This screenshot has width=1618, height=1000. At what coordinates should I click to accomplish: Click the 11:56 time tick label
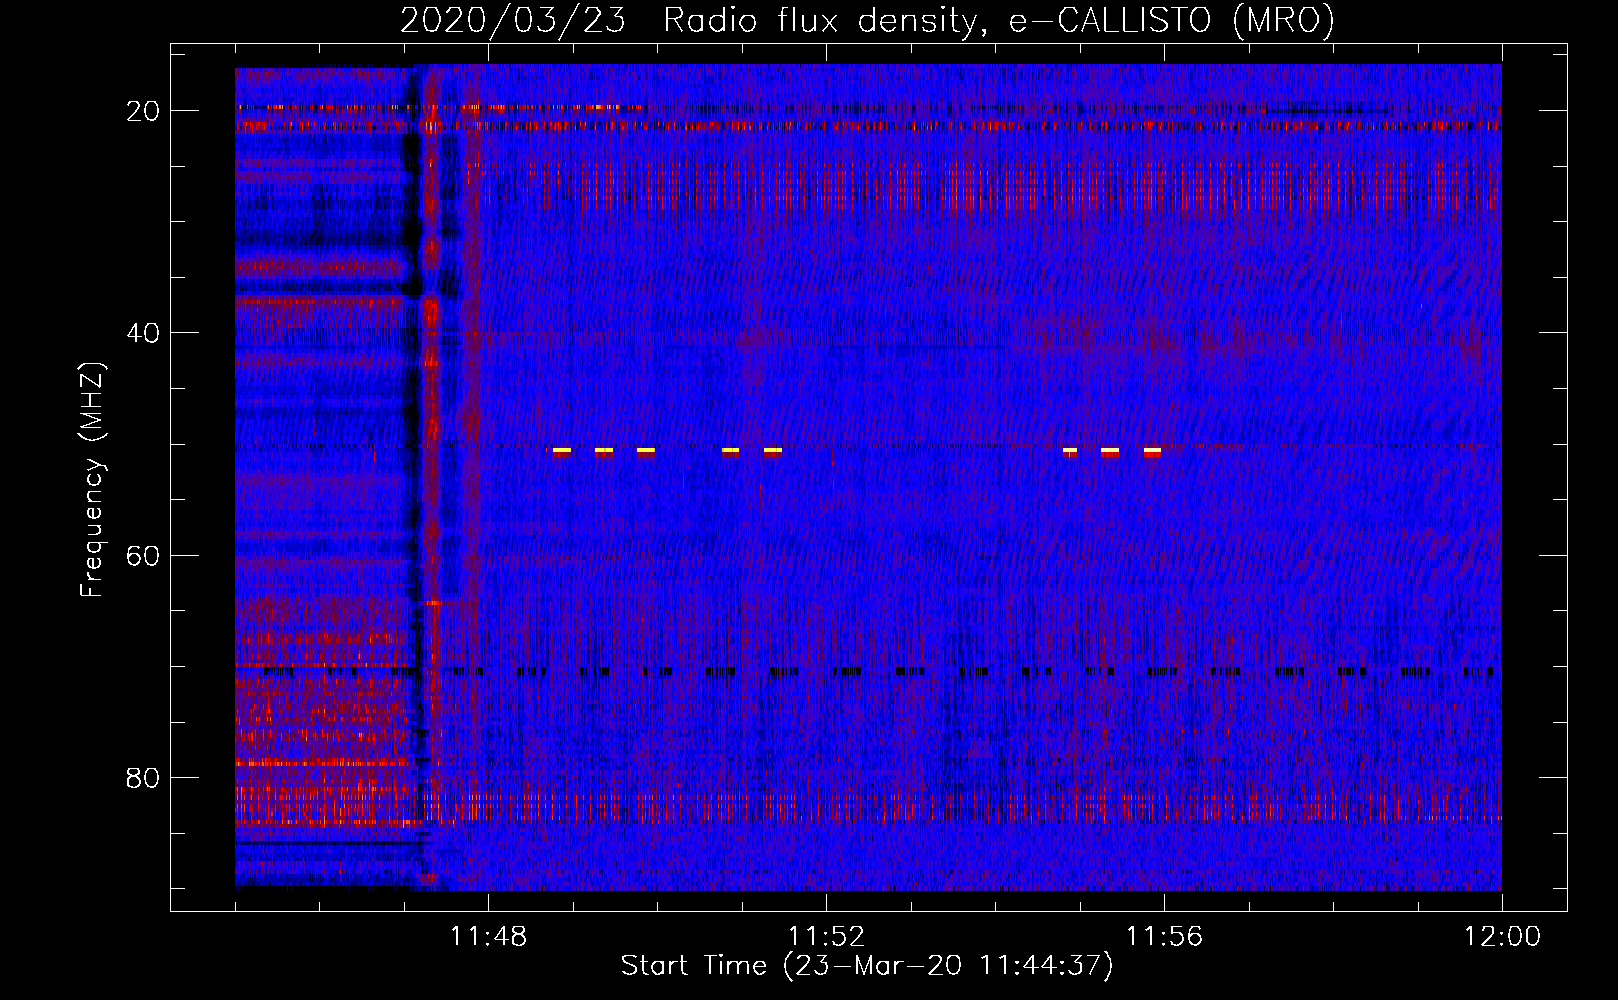[x=1164, y=936]
